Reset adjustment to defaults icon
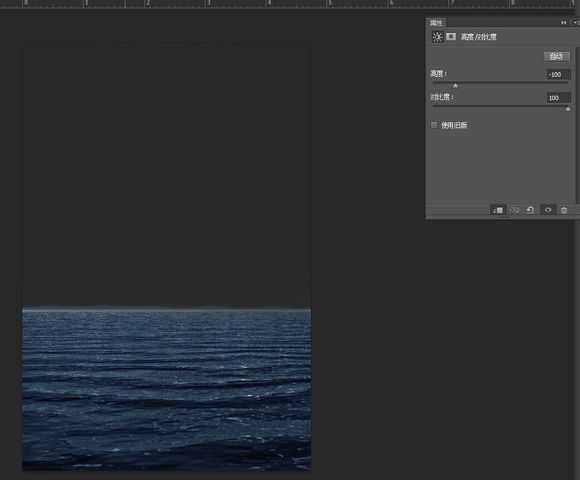This screenshot has width=580, height=480. [530, 210]
